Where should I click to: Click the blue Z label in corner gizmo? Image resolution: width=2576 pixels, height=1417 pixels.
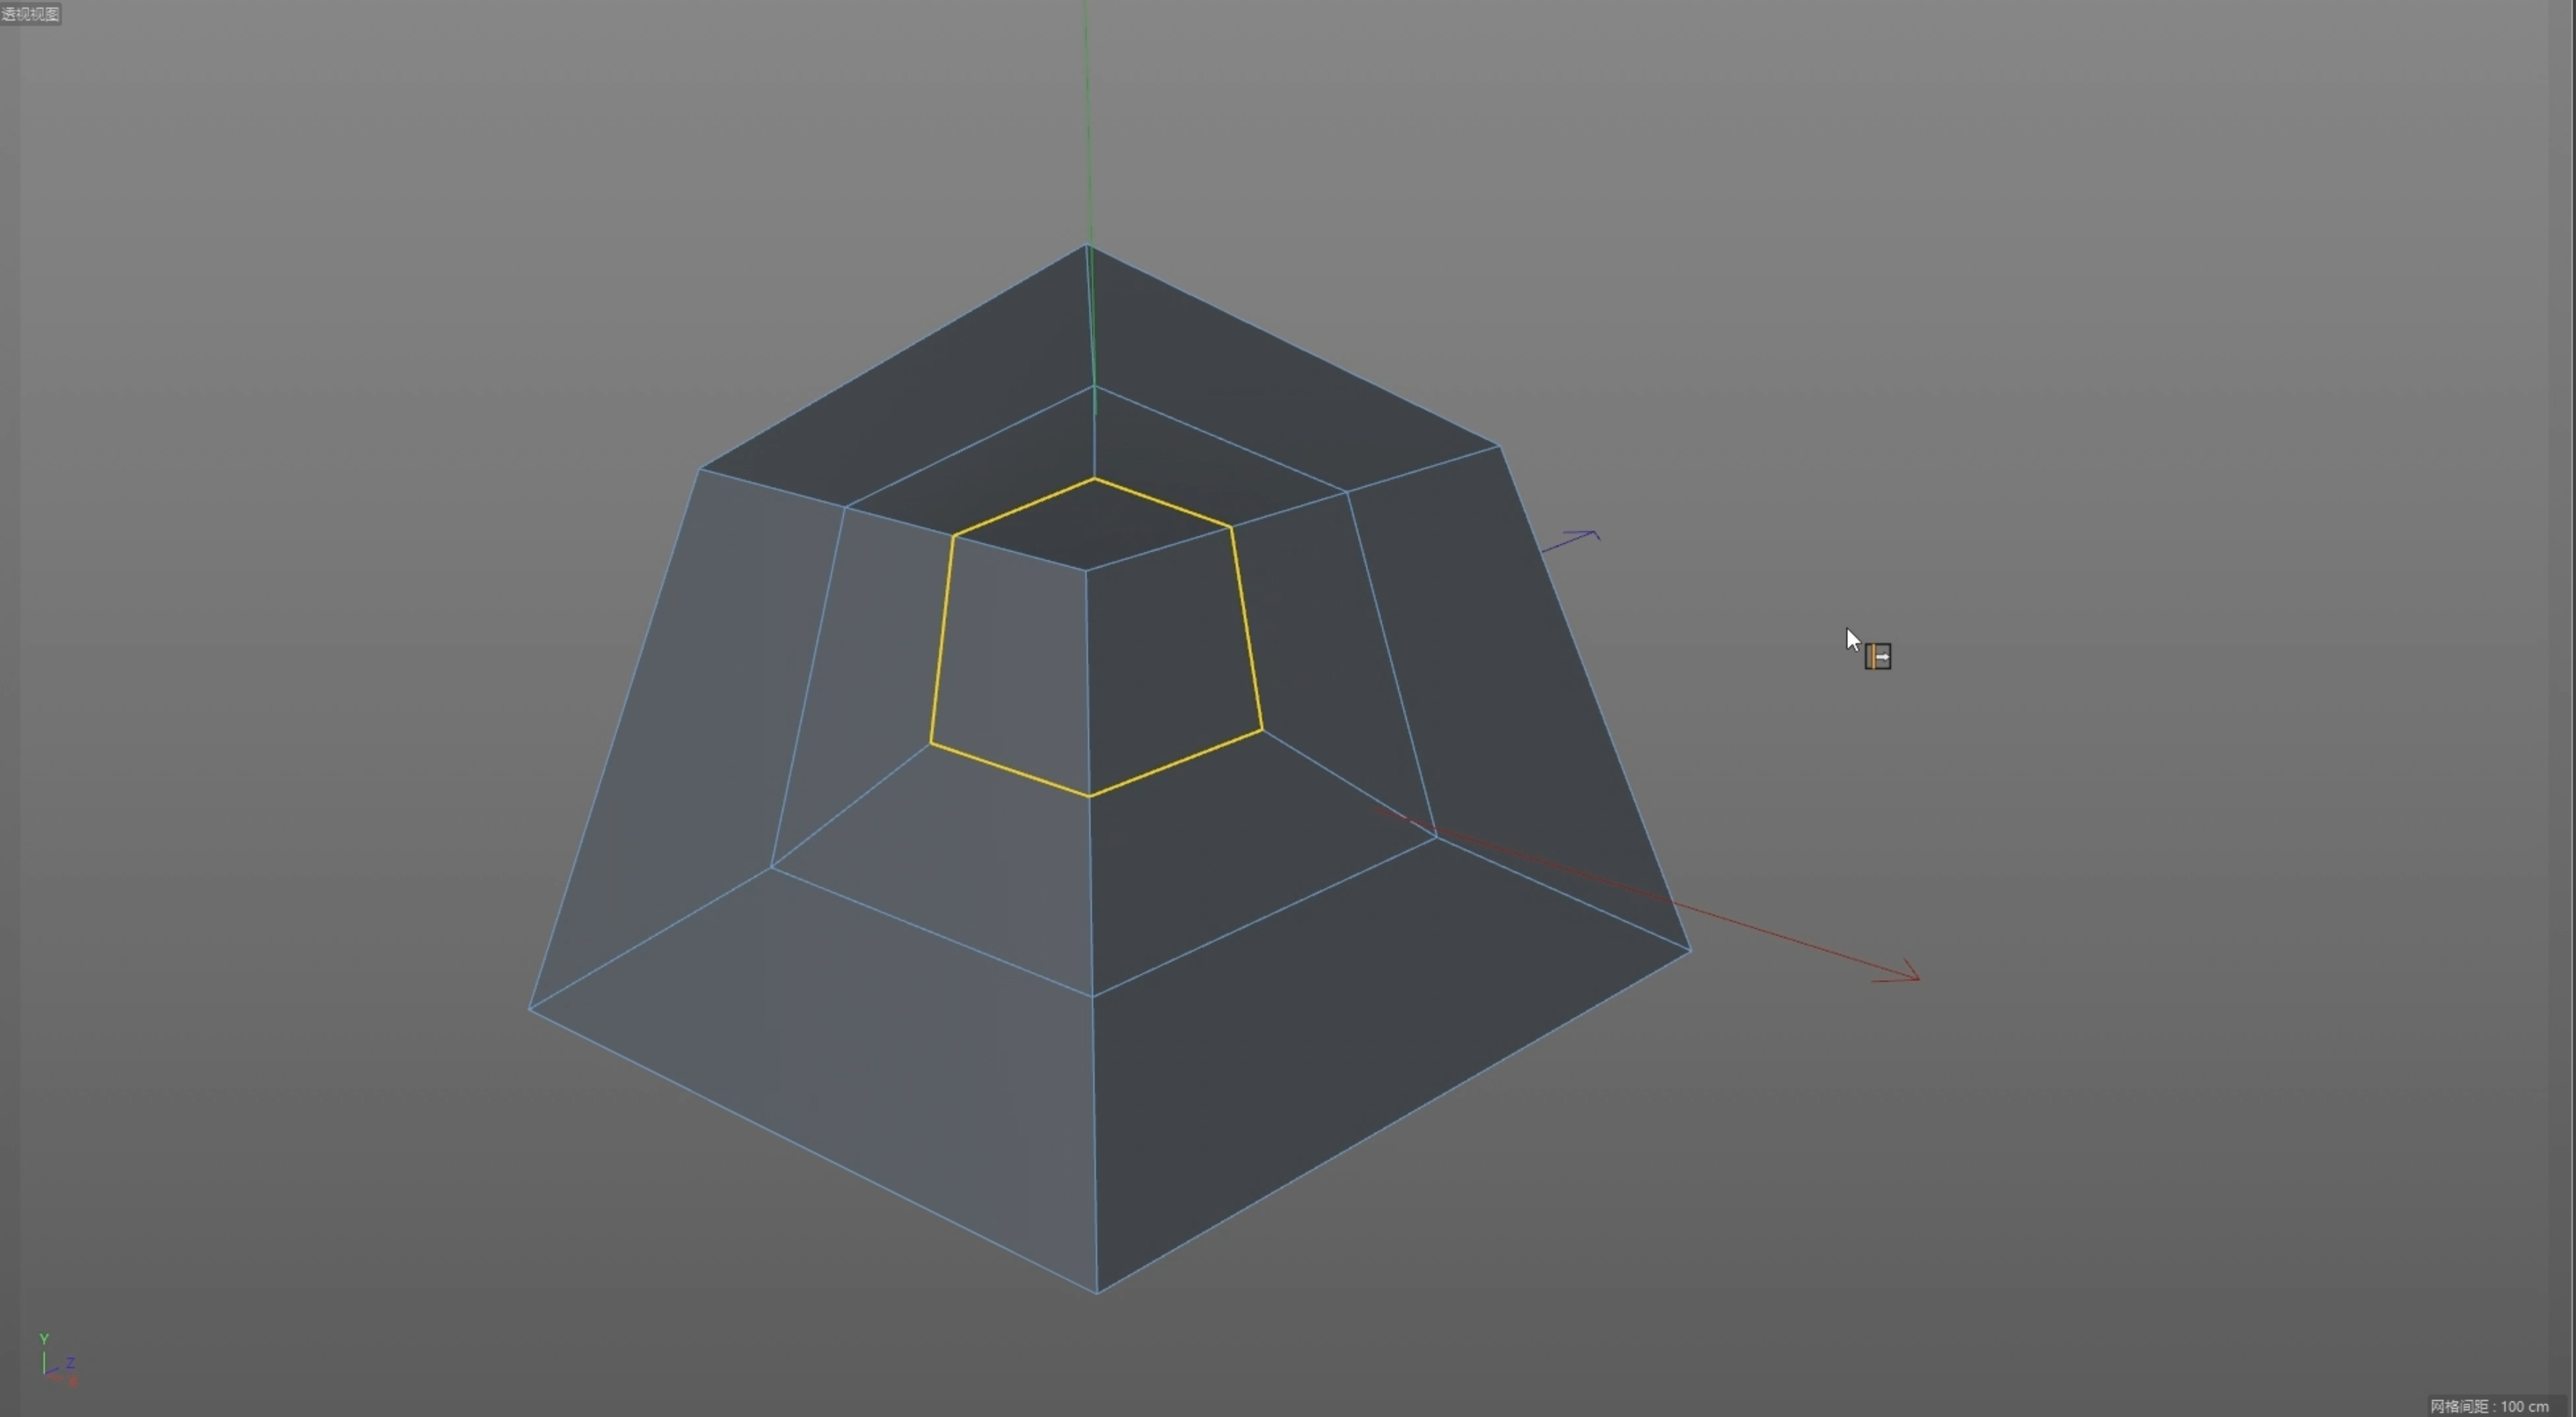tap(71, 1363)
